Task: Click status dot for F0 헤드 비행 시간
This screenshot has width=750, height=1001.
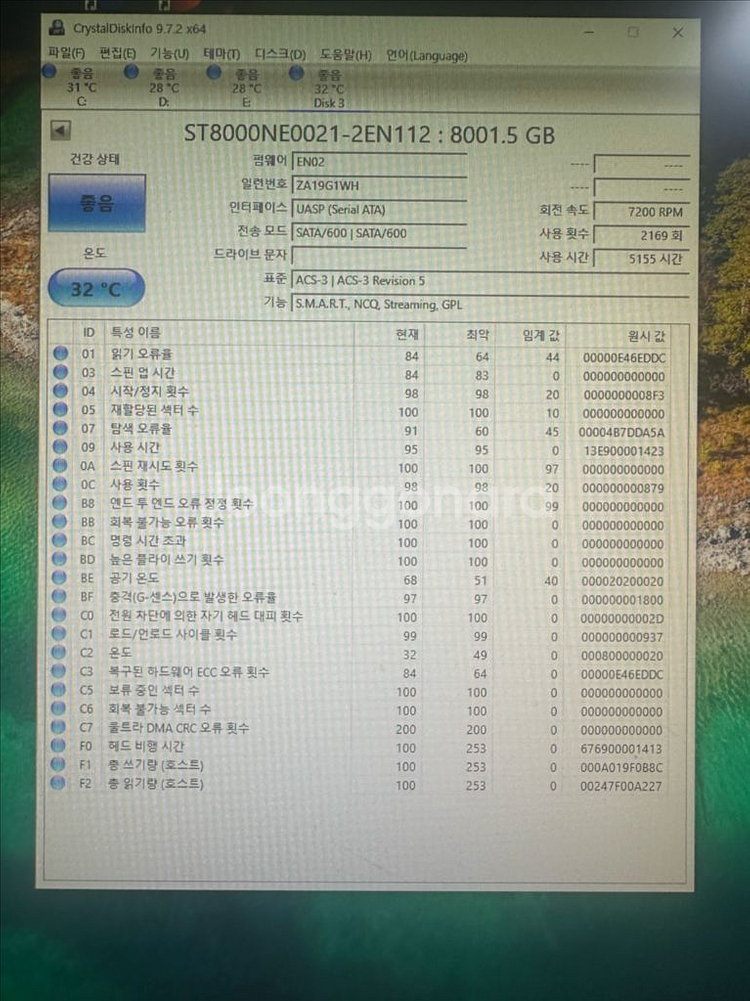Action: [x=57, y=745]
